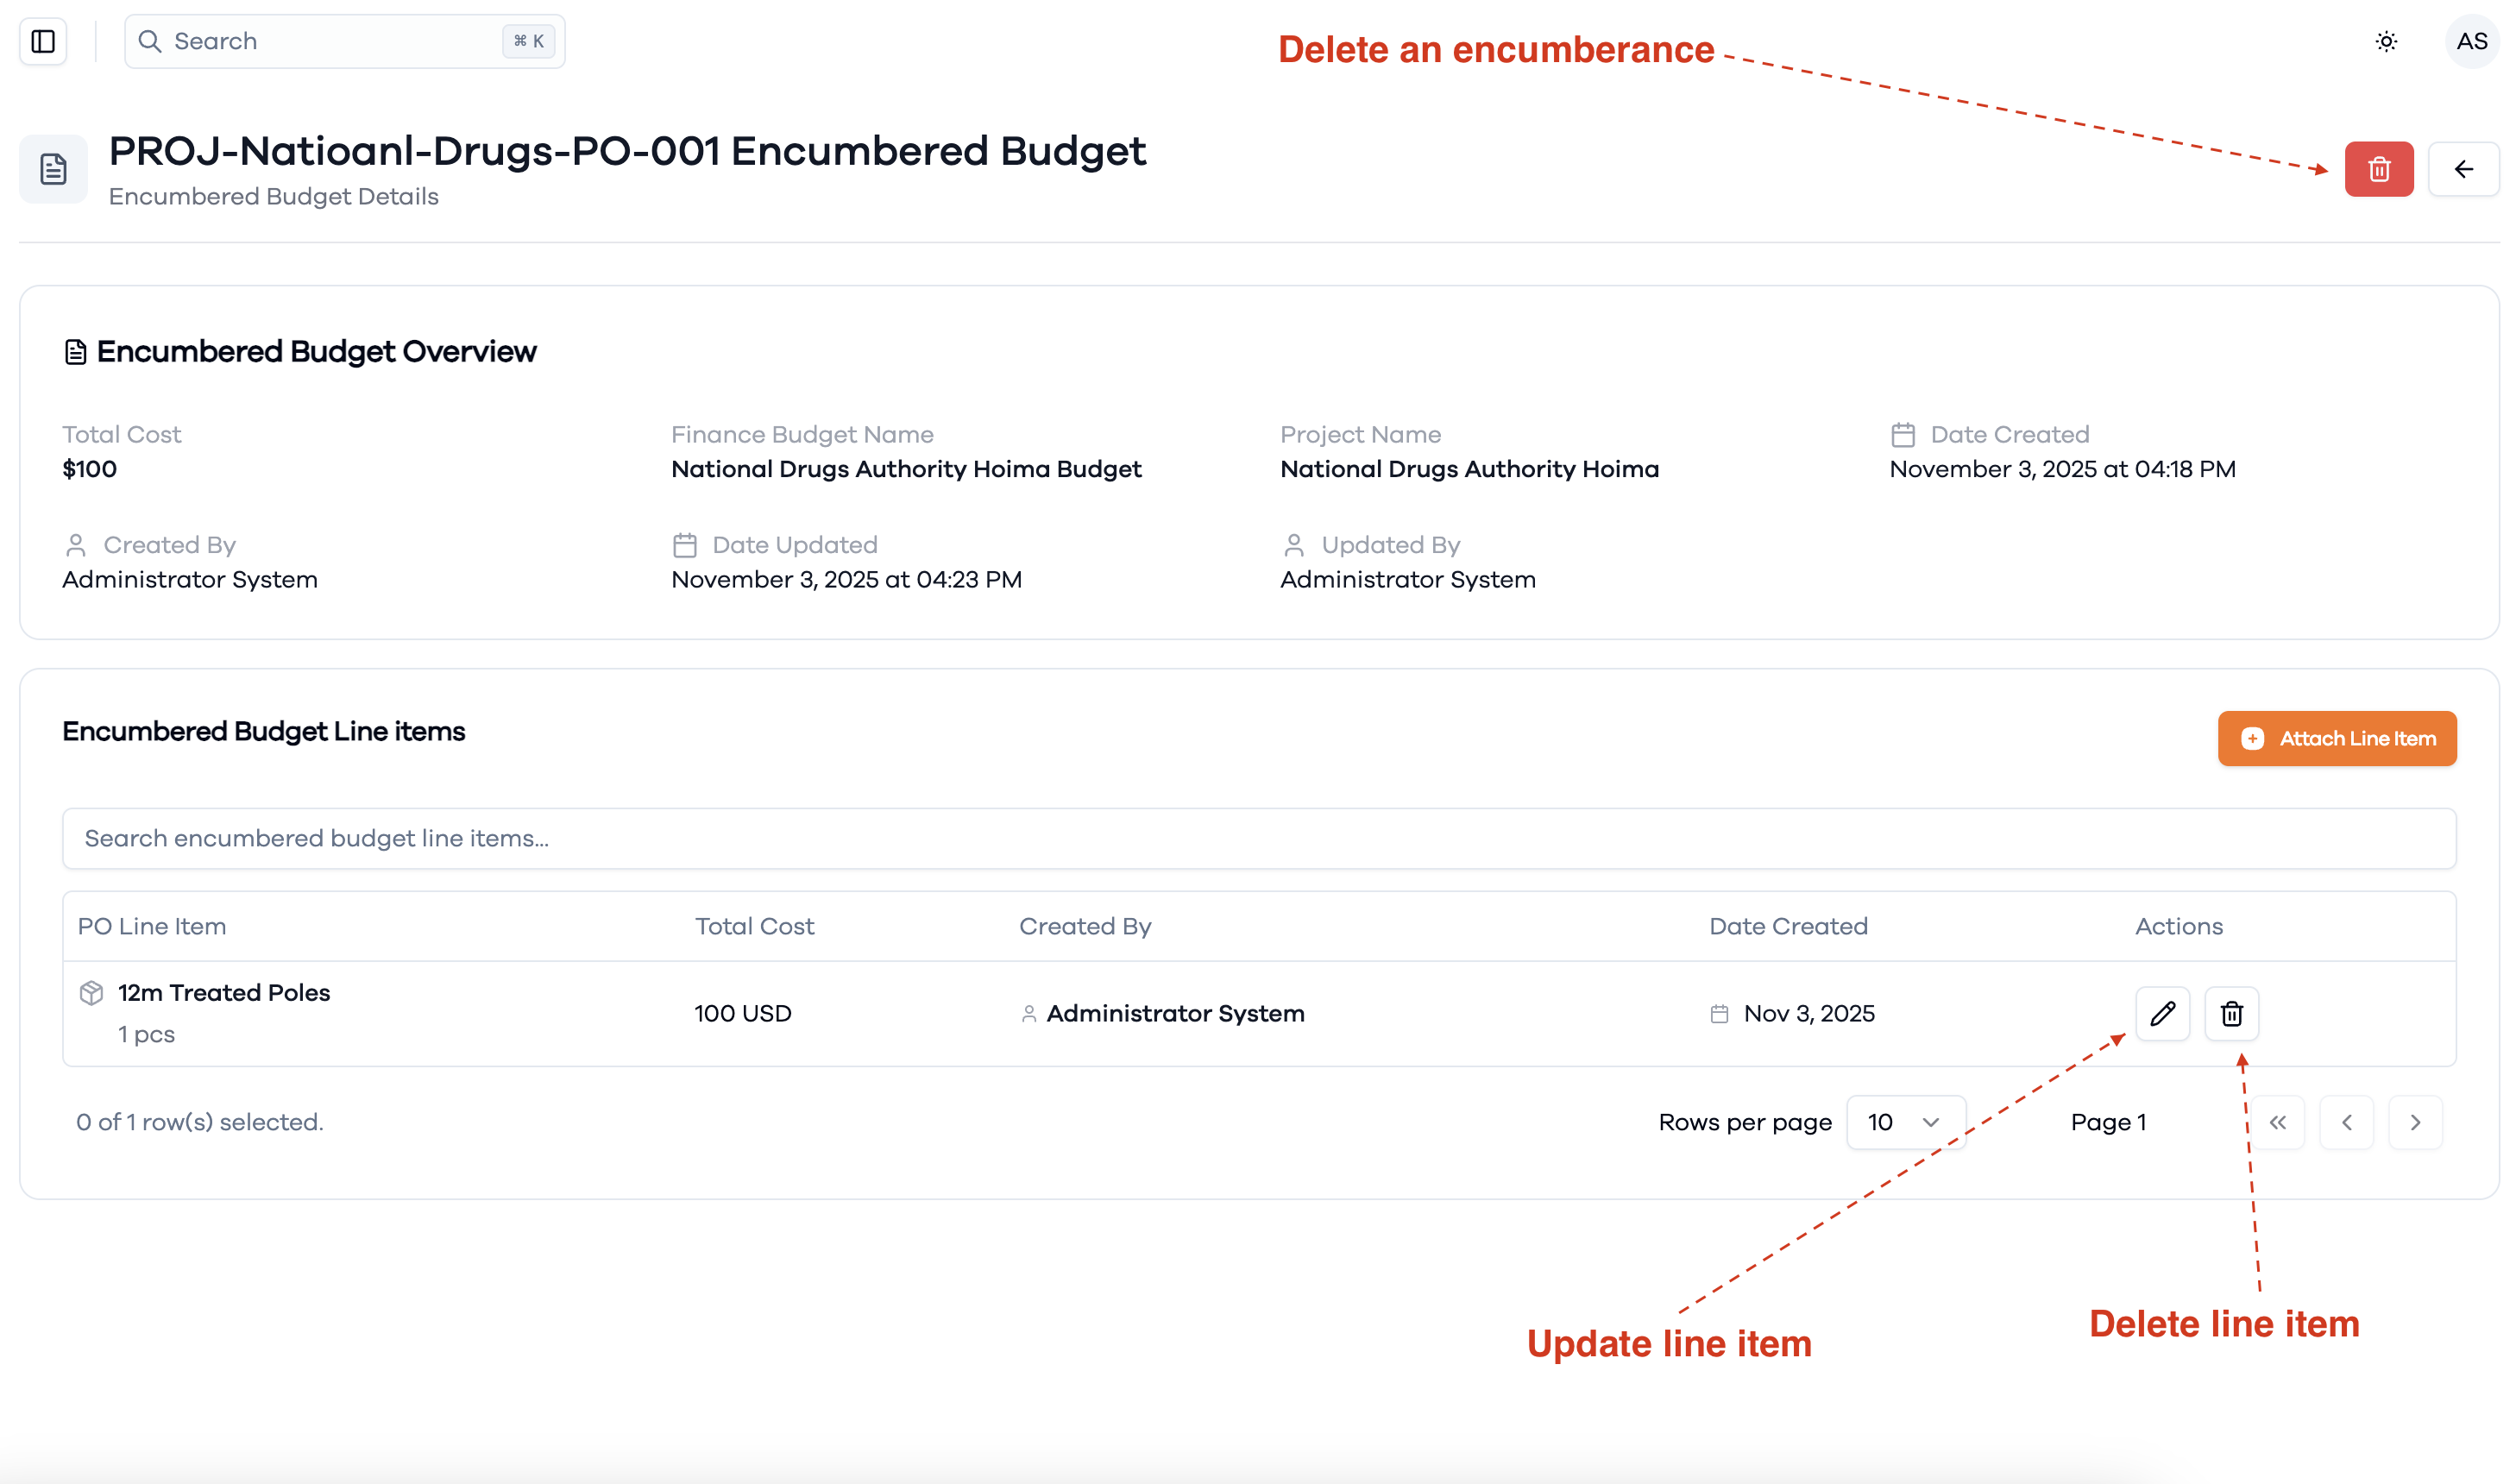Image resolution: width=2516 pixels, height=1484 pixels.
Task: Click the person icon in Created By cell
Action: coord(1028,1014)
